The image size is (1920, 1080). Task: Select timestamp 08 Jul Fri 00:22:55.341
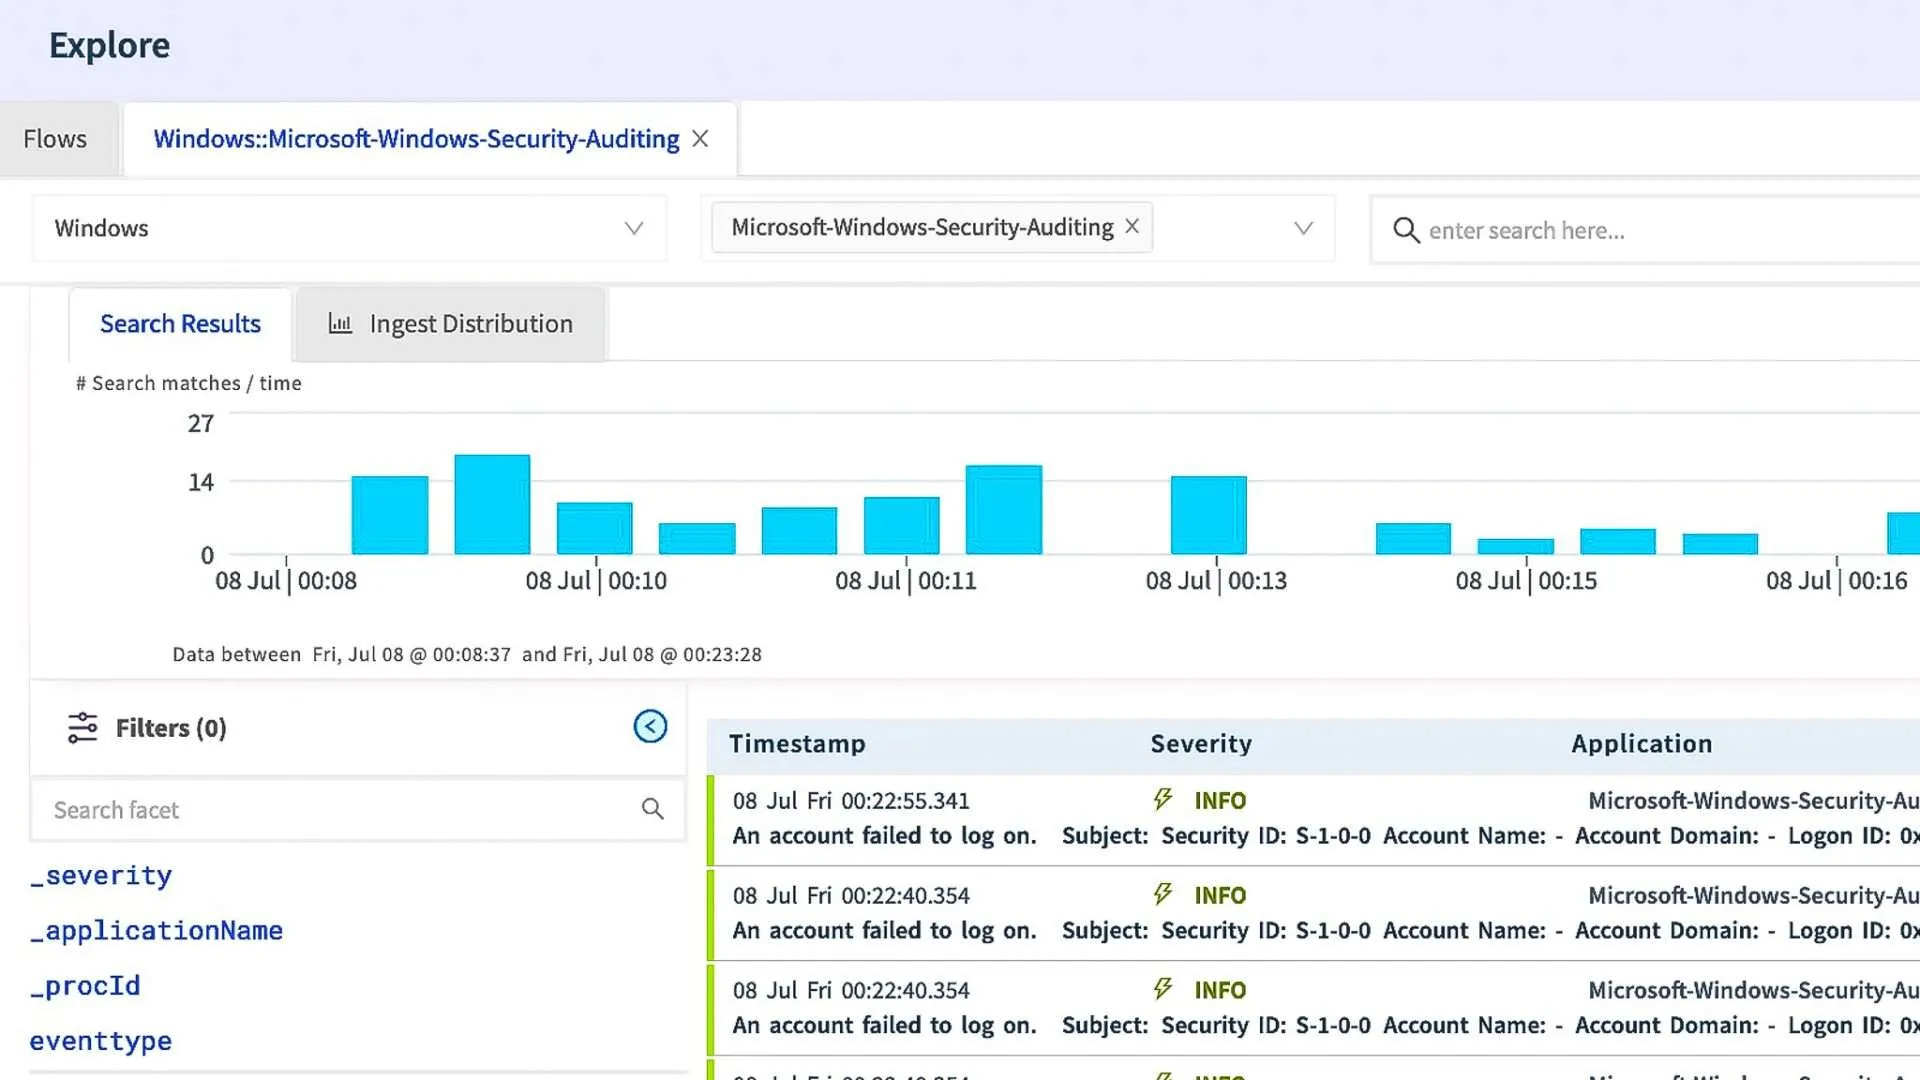point(851,801)
